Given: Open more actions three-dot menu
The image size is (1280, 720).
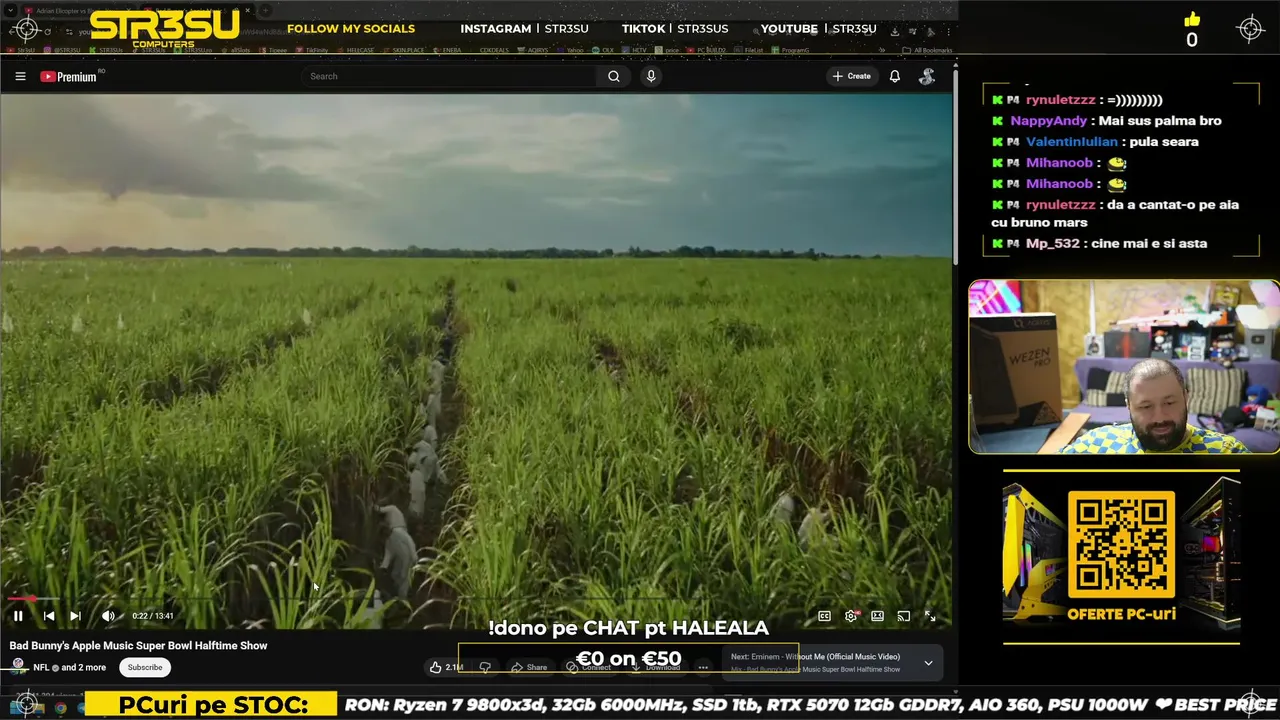Looking at the screenshot, I should (x=703, y=667).
